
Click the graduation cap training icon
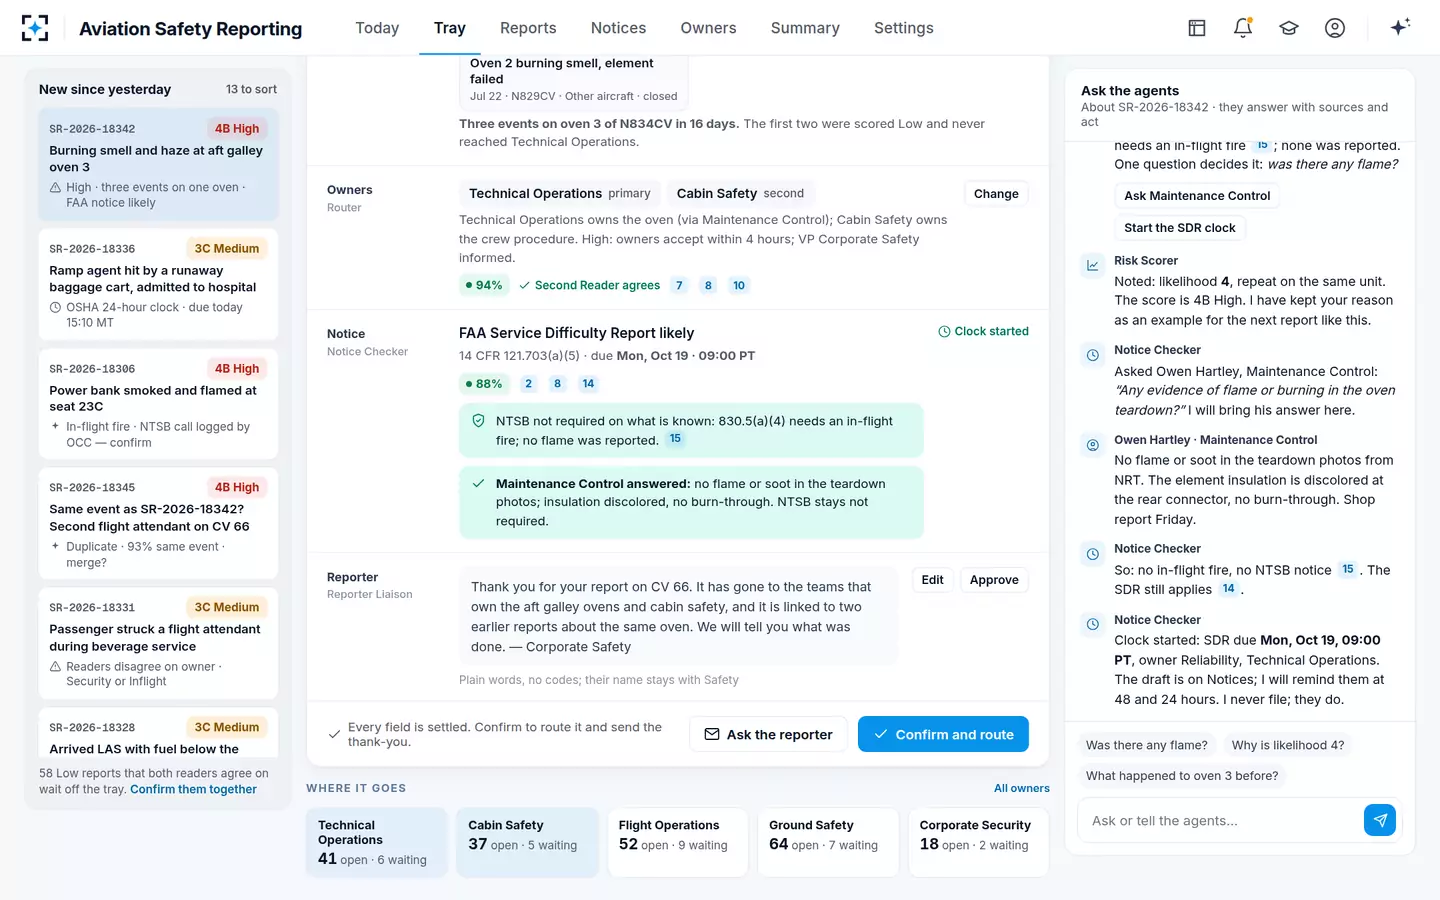click(x=1289, y=28)
